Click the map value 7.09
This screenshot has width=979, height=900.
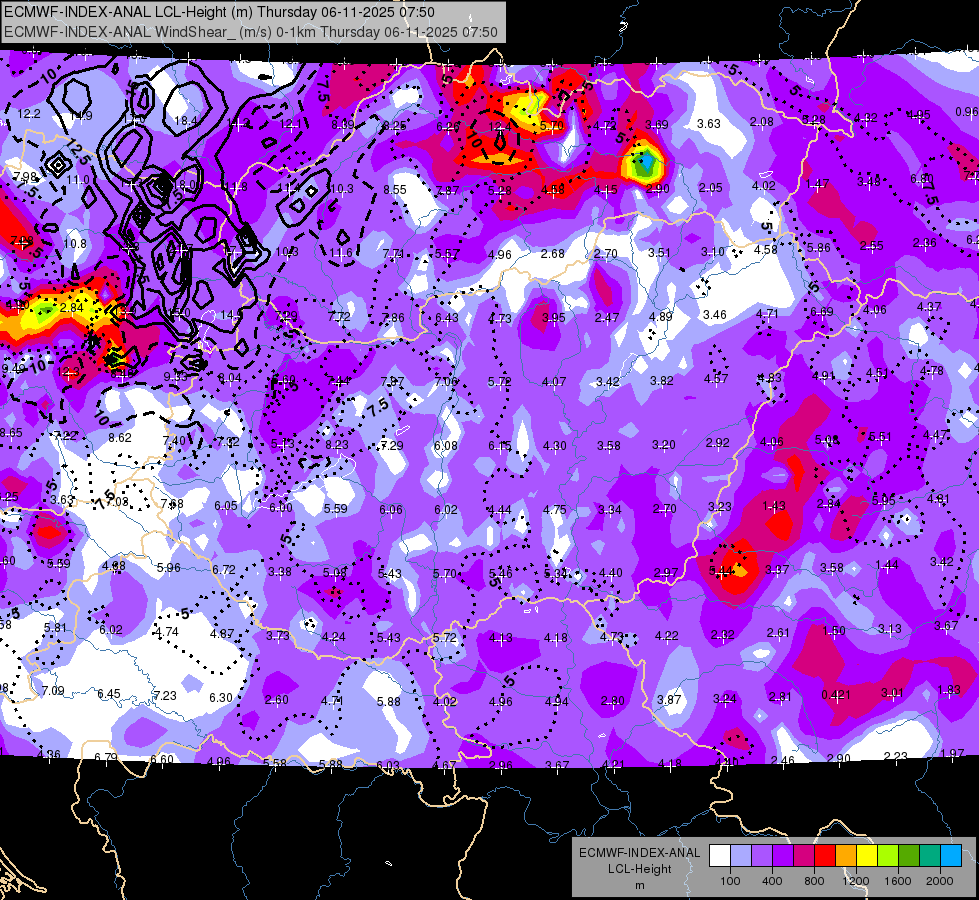tap(53, 691)
